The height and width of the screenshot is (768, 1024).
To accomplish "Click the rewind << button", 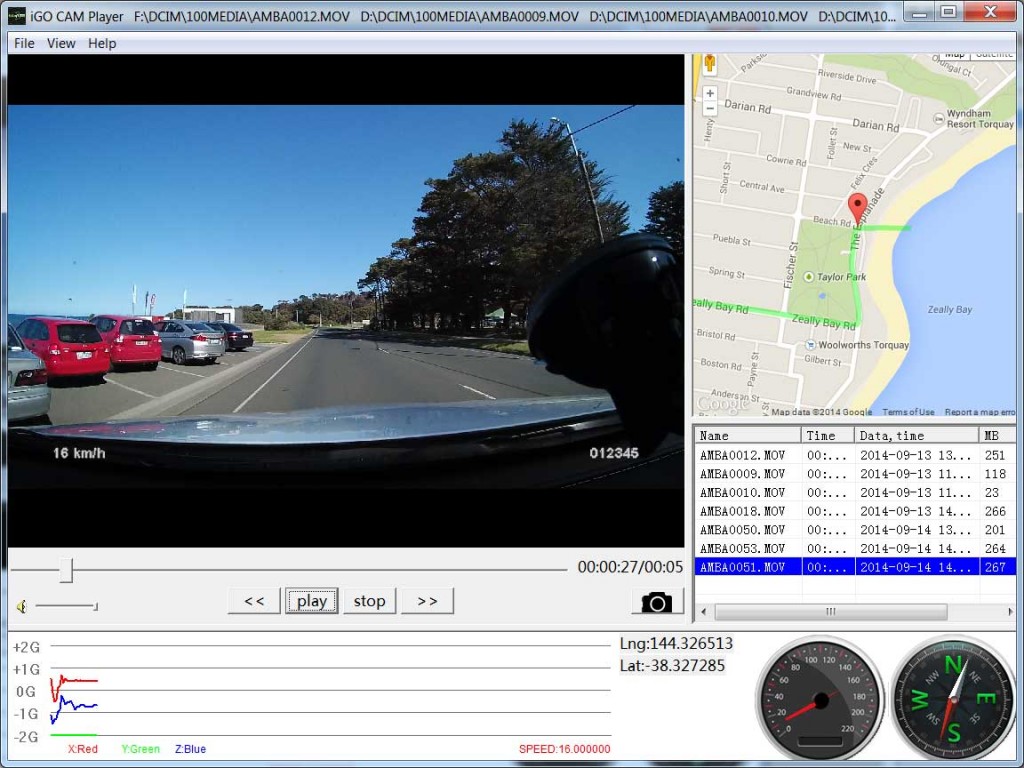I will point(254,601).
